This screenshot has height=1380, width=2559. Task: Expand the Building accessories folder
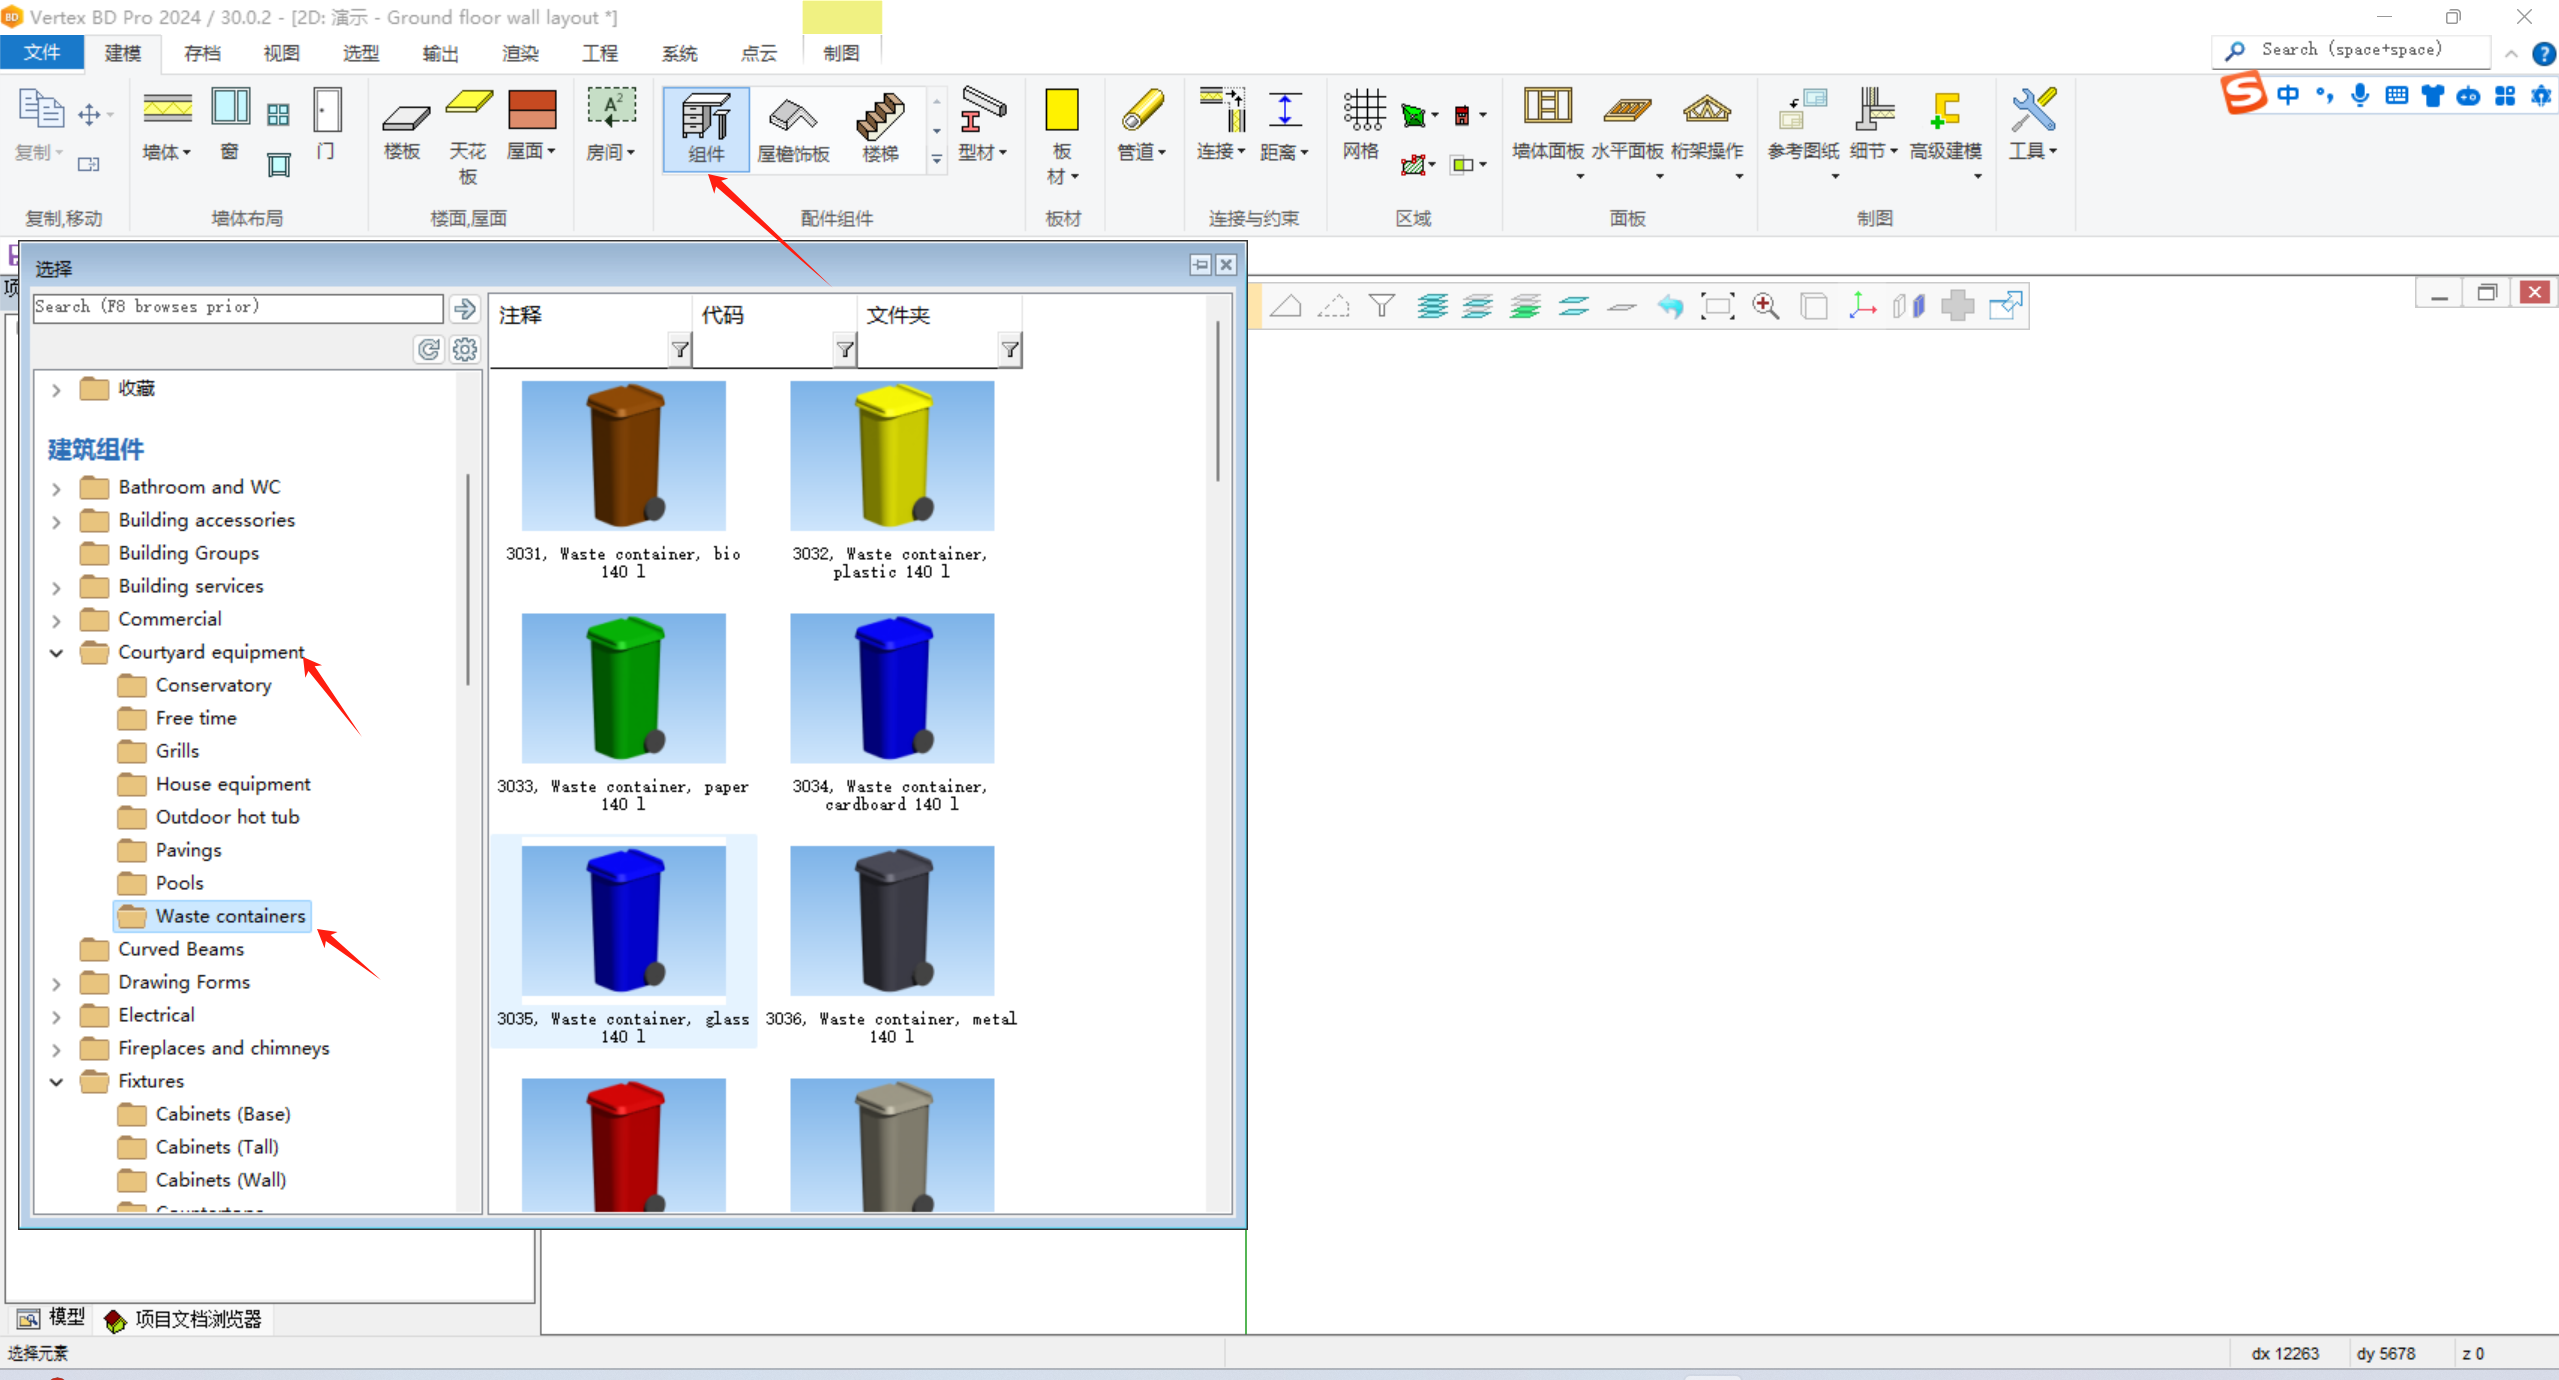(57, 522)
